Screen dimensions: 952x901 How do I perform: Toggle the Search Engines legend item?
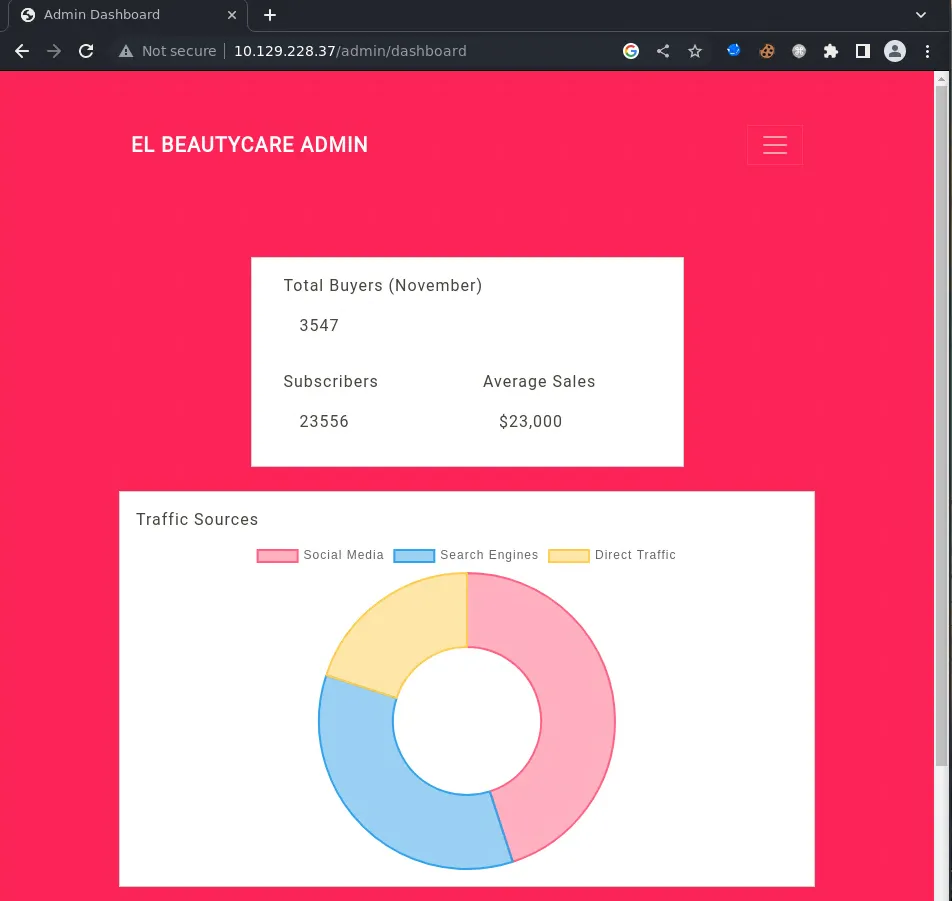[x=466, y=555]
